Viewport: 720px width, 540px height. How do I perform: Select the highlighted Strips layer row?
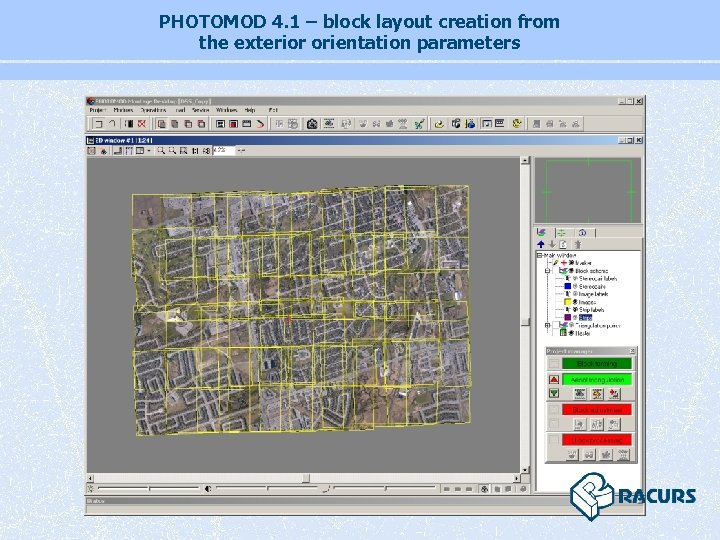tap(585, 317)
